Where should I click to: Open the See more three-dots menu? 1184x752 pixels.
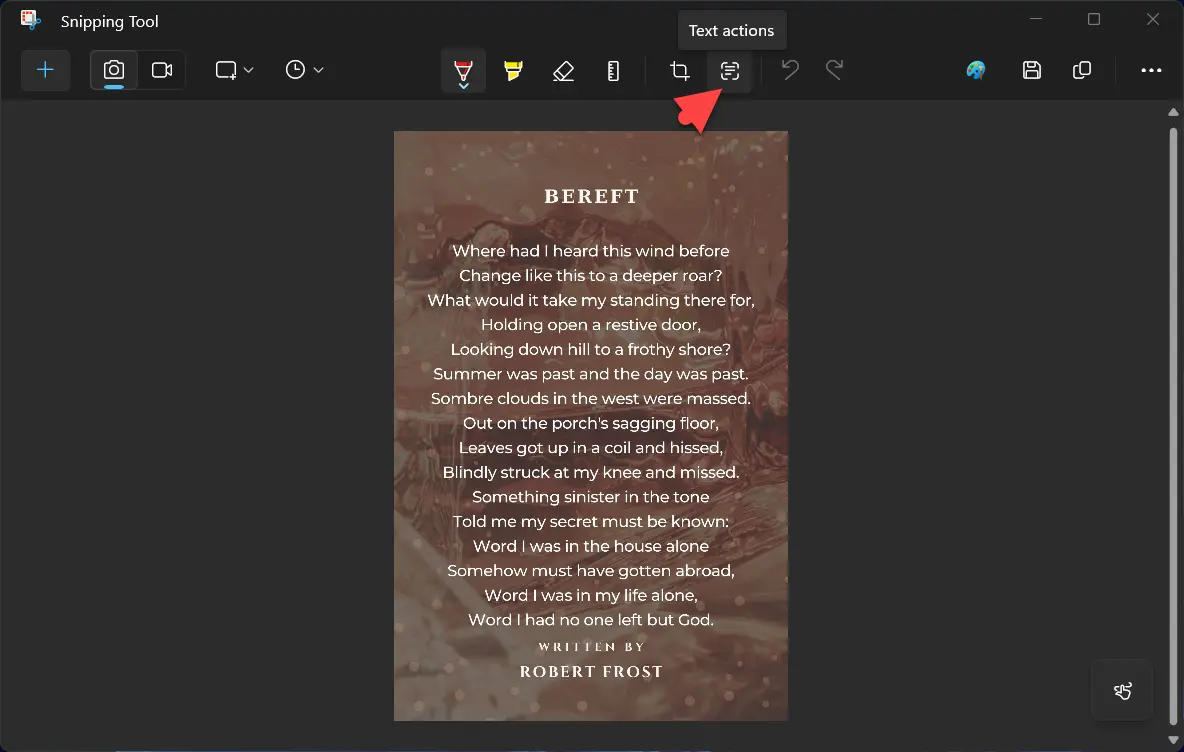[1151, 70]
